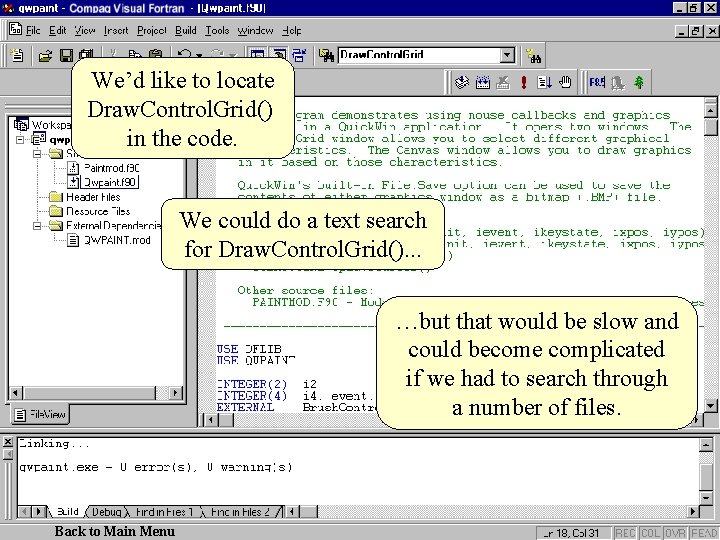The image size is (720, 540).
Task: Click output pane scroll down arrow
Action: coord(707,498)
